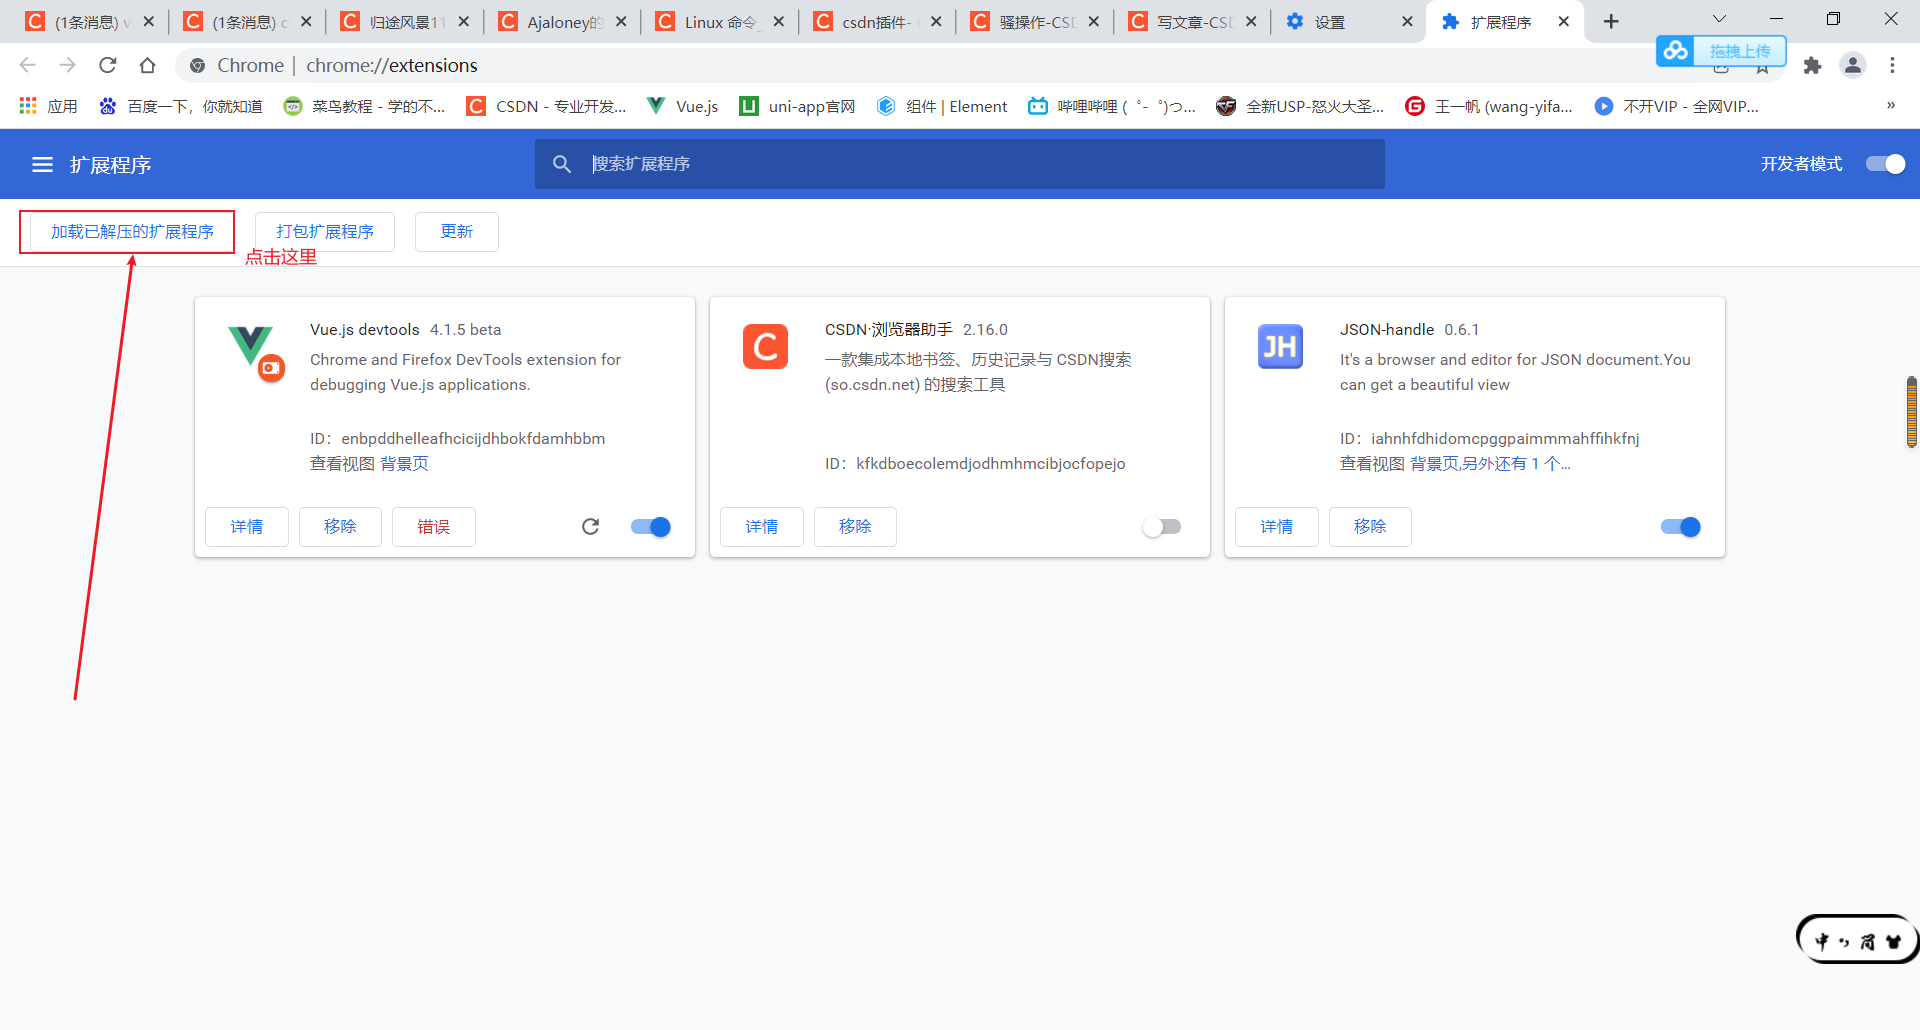Viewport: 1920px width, 1030px height.
Task: Open the Runoob tutorial bookmark
Action: [x=365, y=106]
